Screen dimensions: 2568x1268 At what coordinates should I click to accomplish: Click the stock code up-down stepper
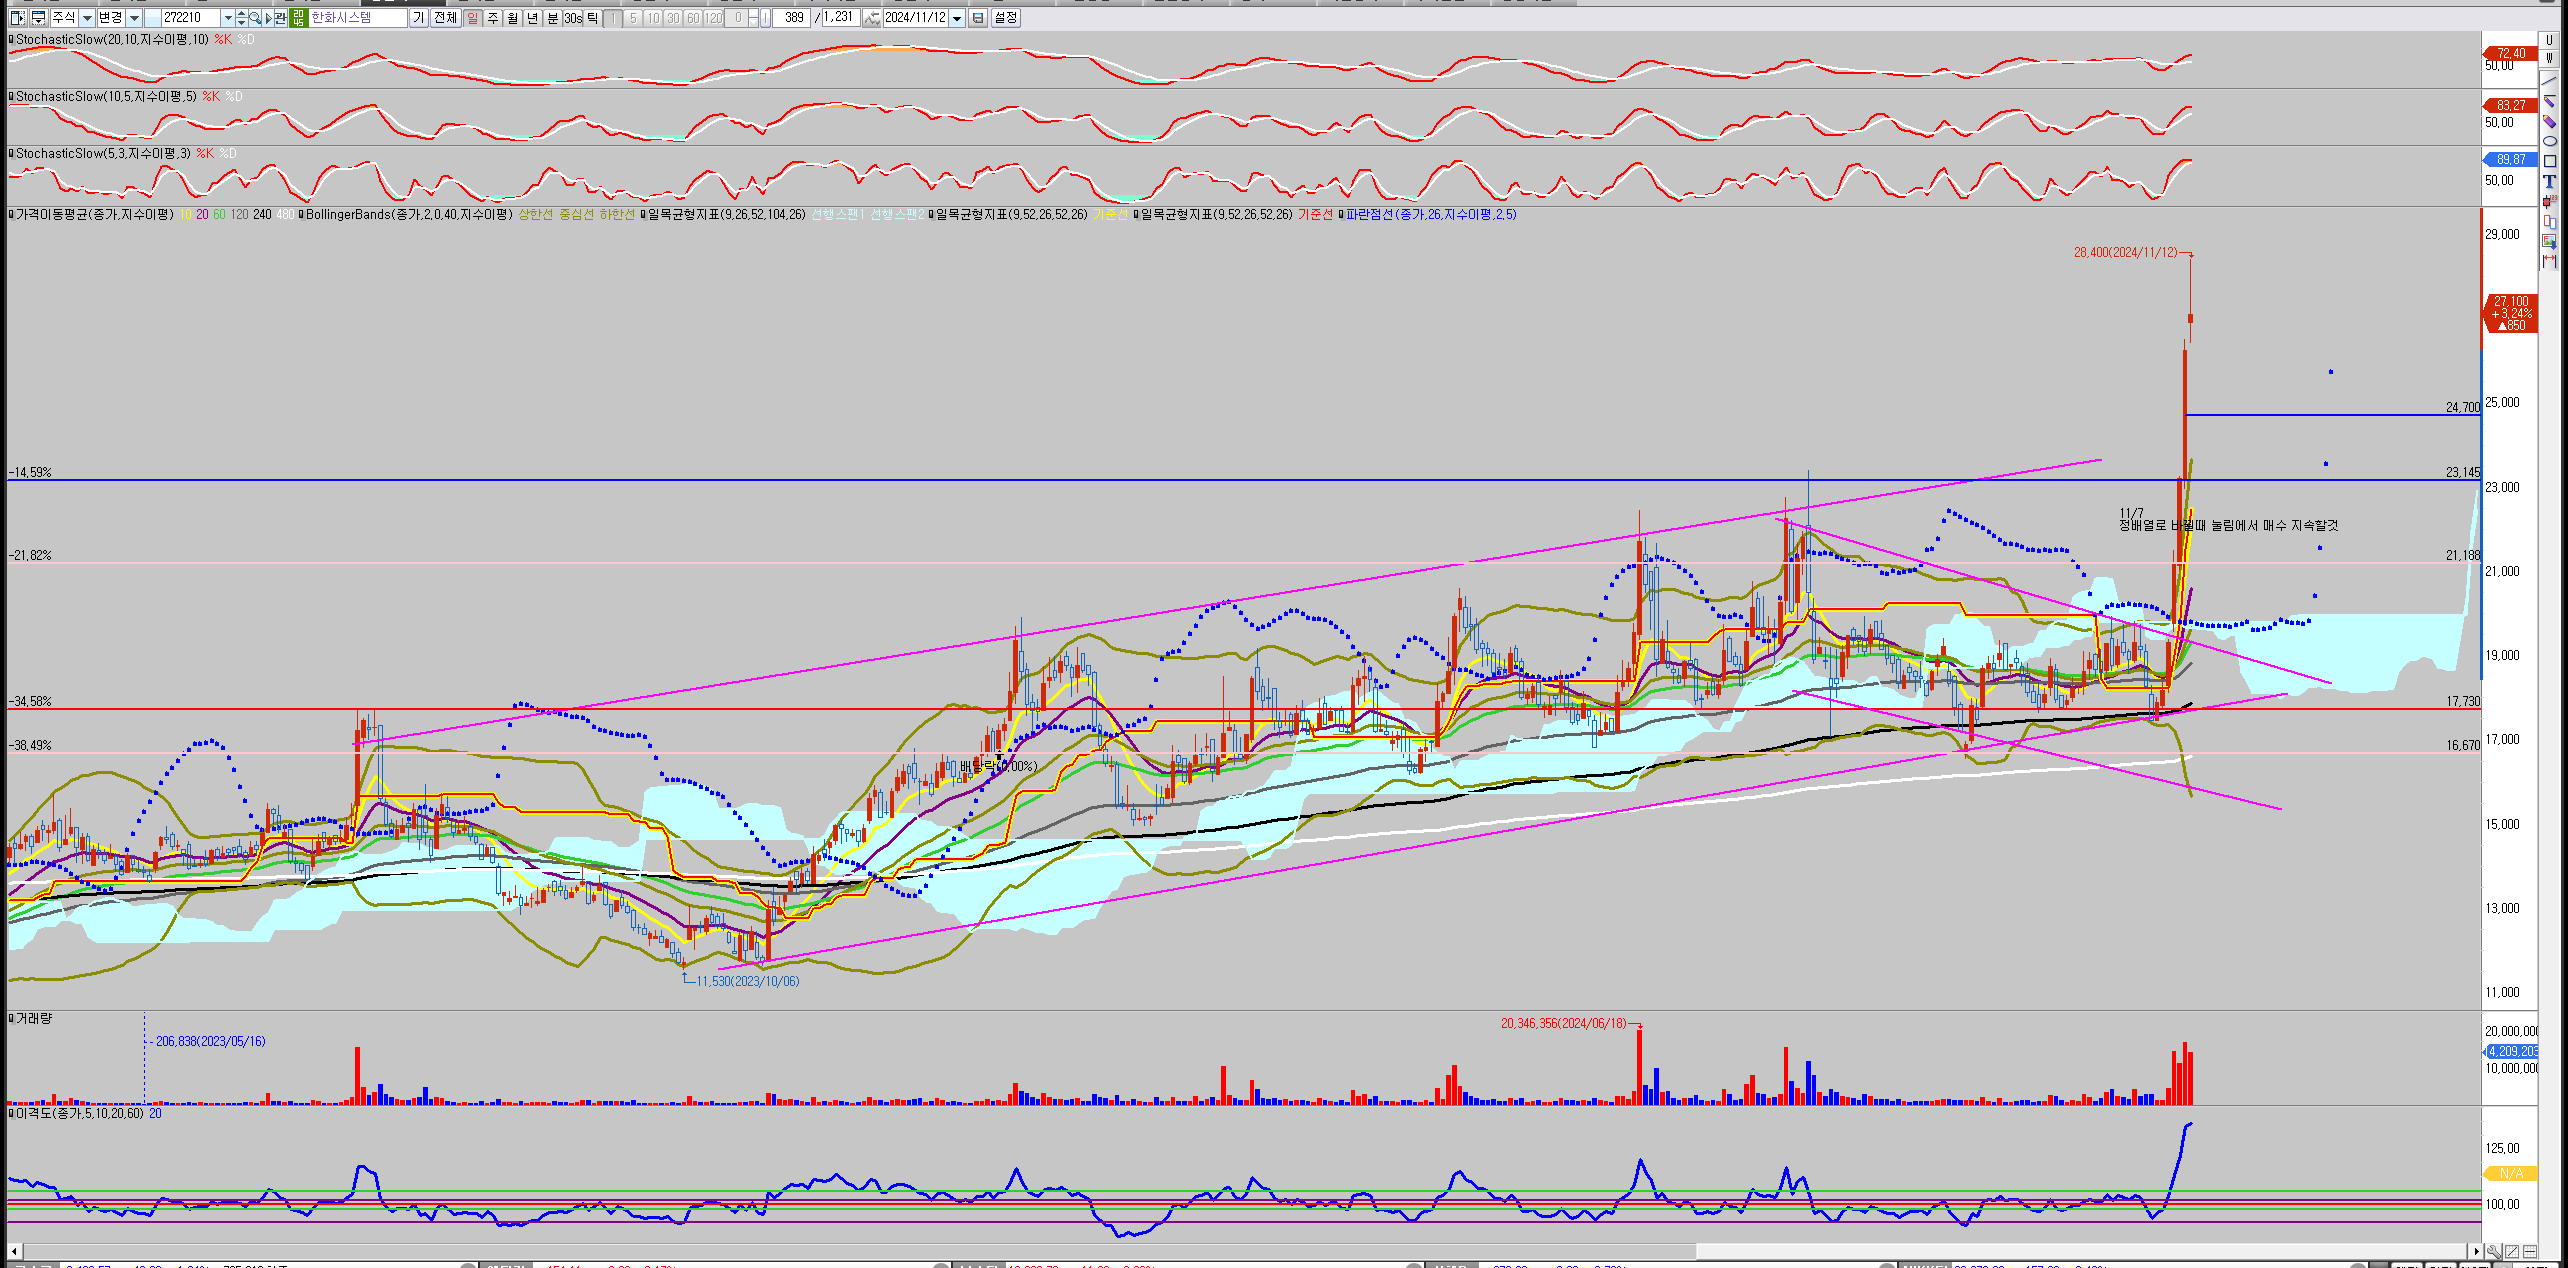[241, 18]
